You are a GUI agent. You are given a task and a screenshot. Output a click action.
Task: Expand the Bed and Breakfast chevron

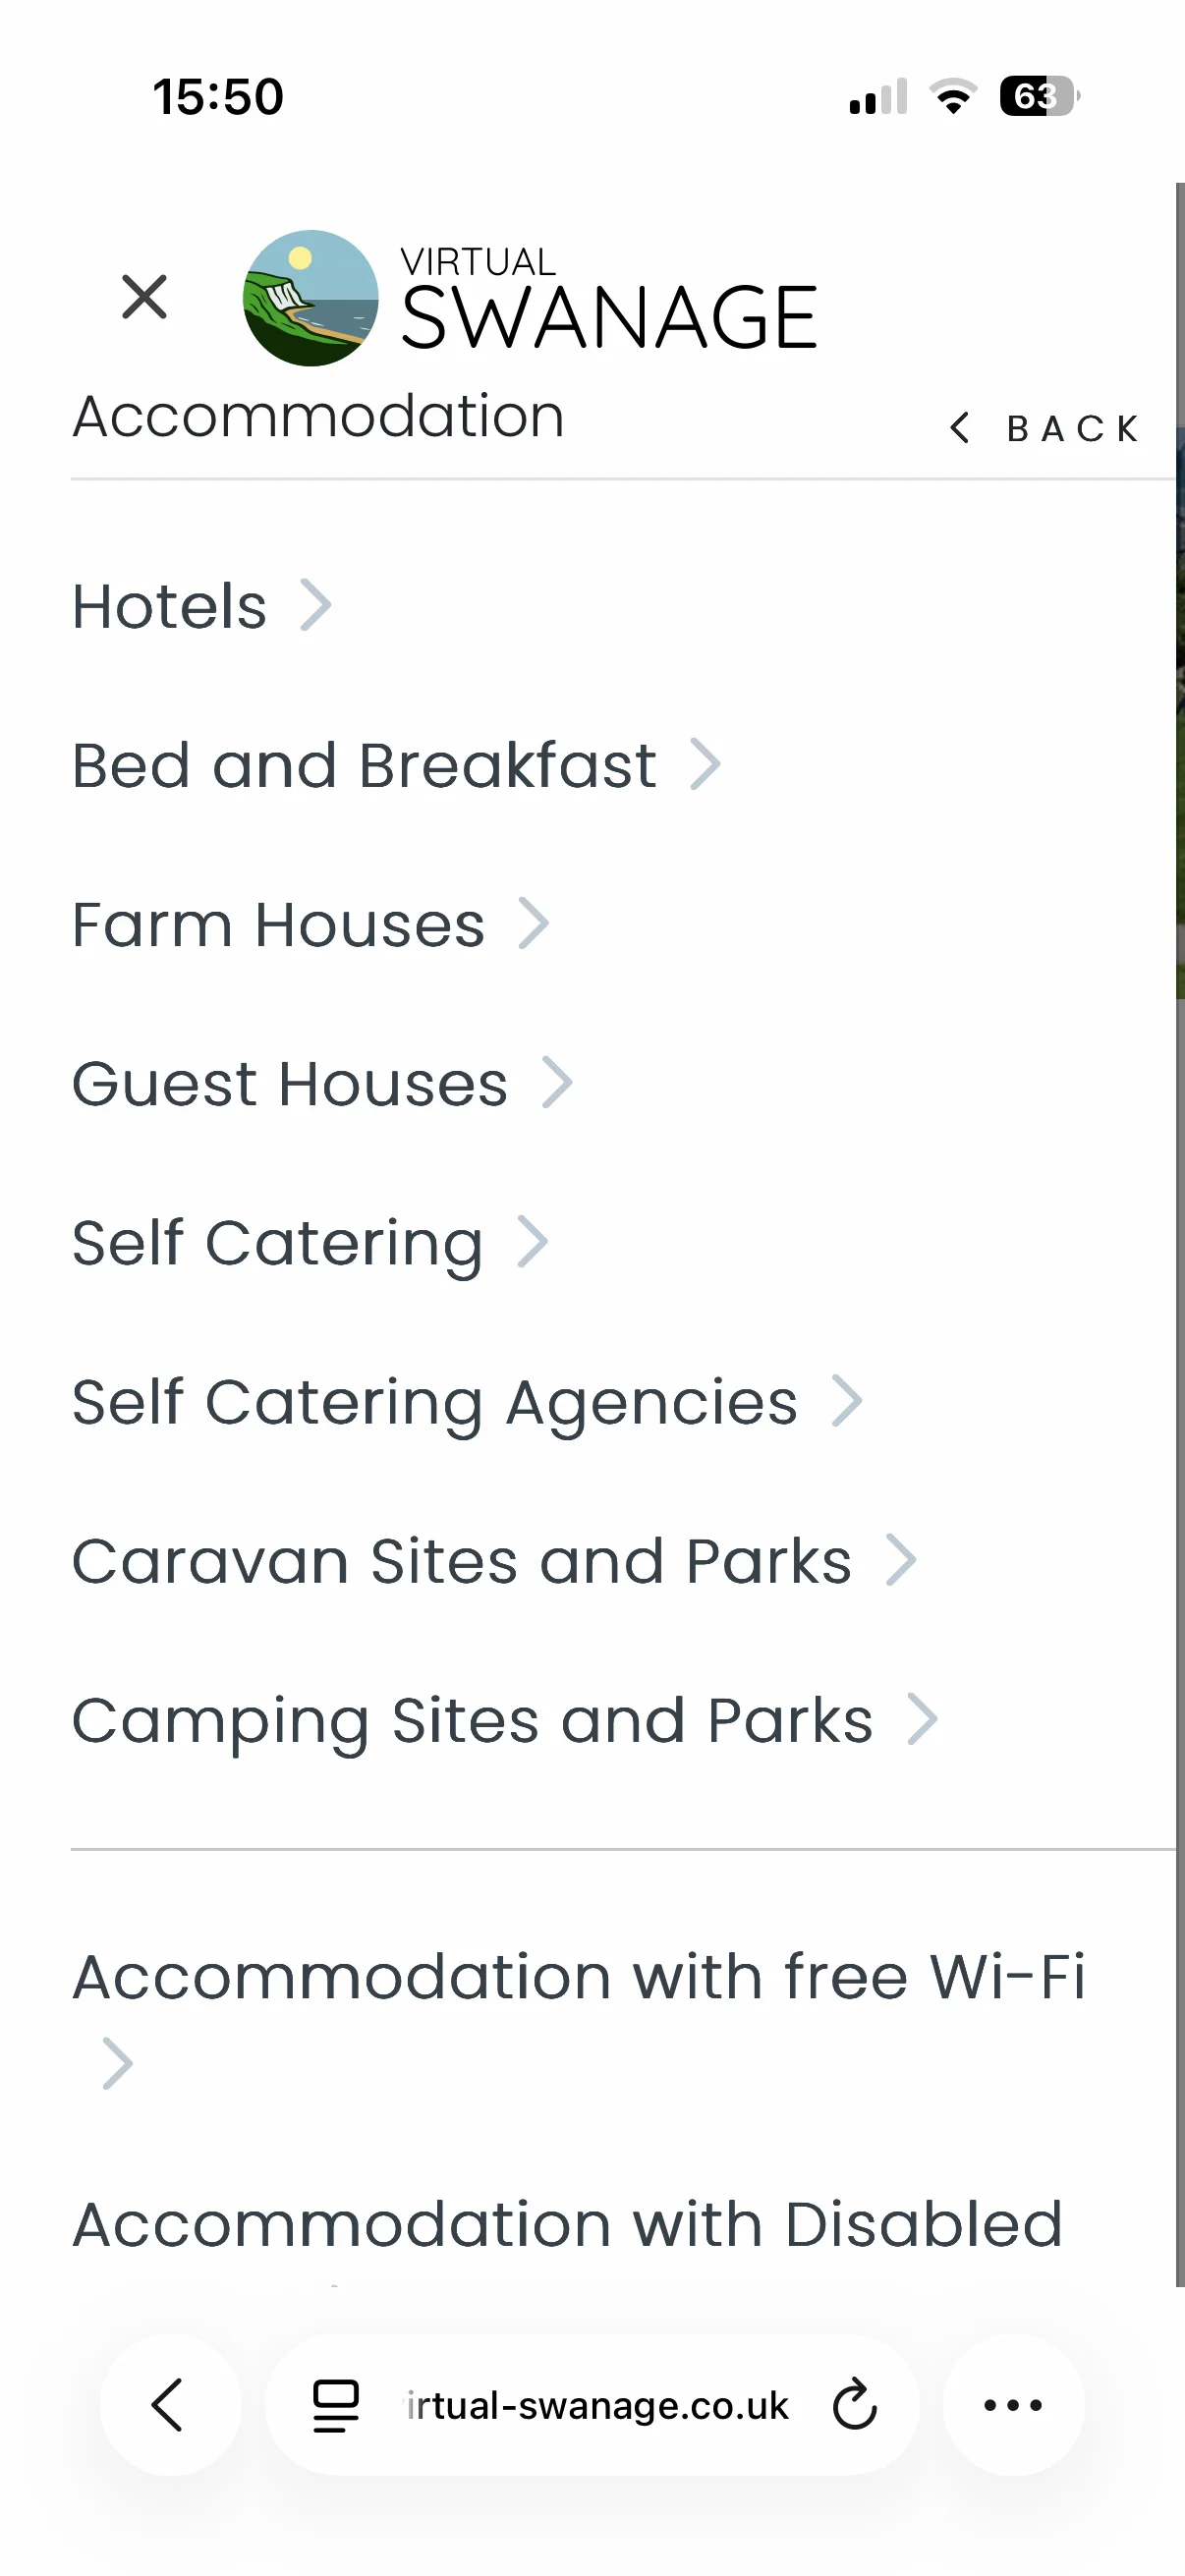click(705, 765)
